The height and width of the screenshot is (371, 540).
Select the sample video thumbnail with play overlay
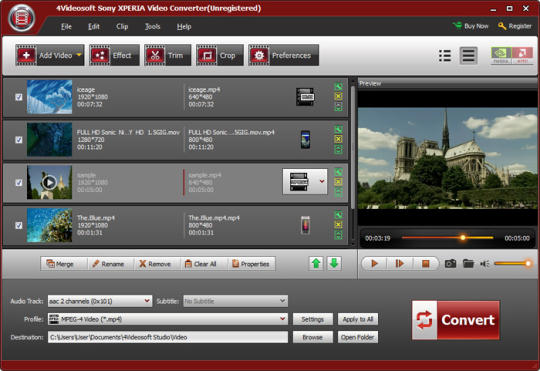[50, 182]
